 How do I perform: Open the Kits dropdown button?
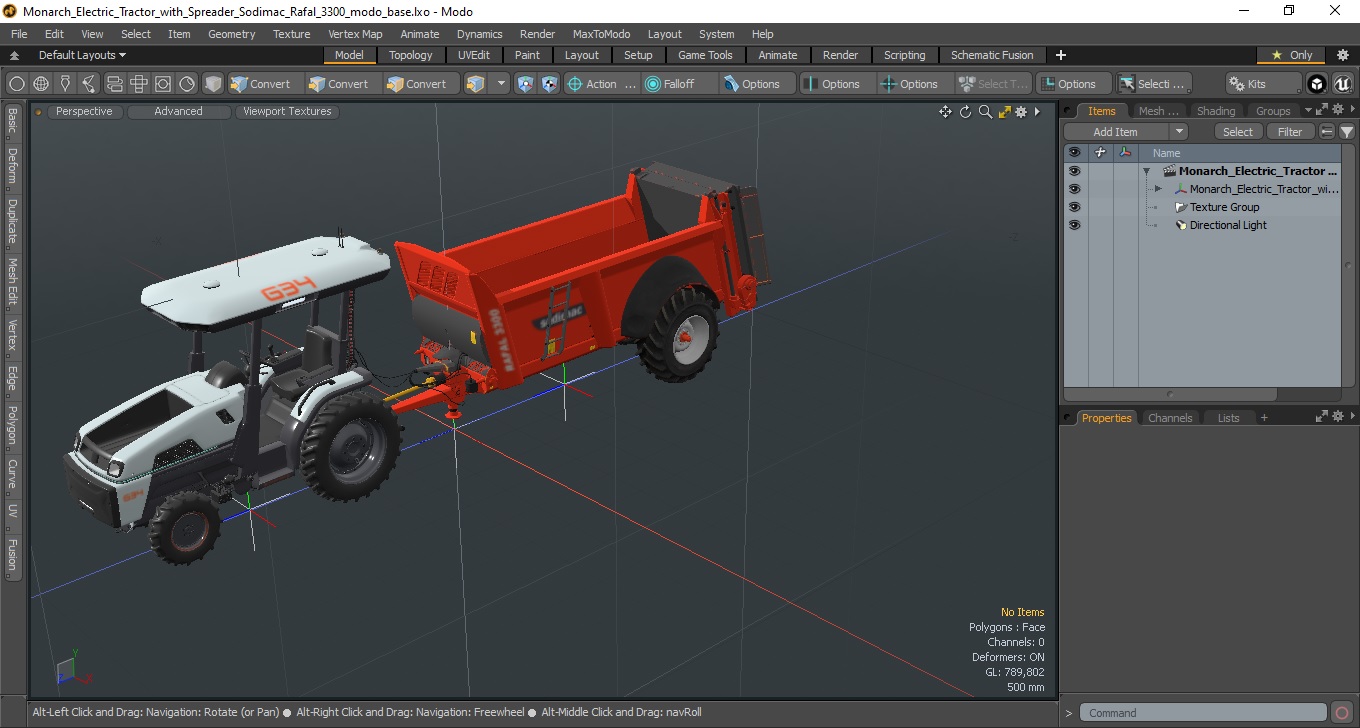[1264, 84]
